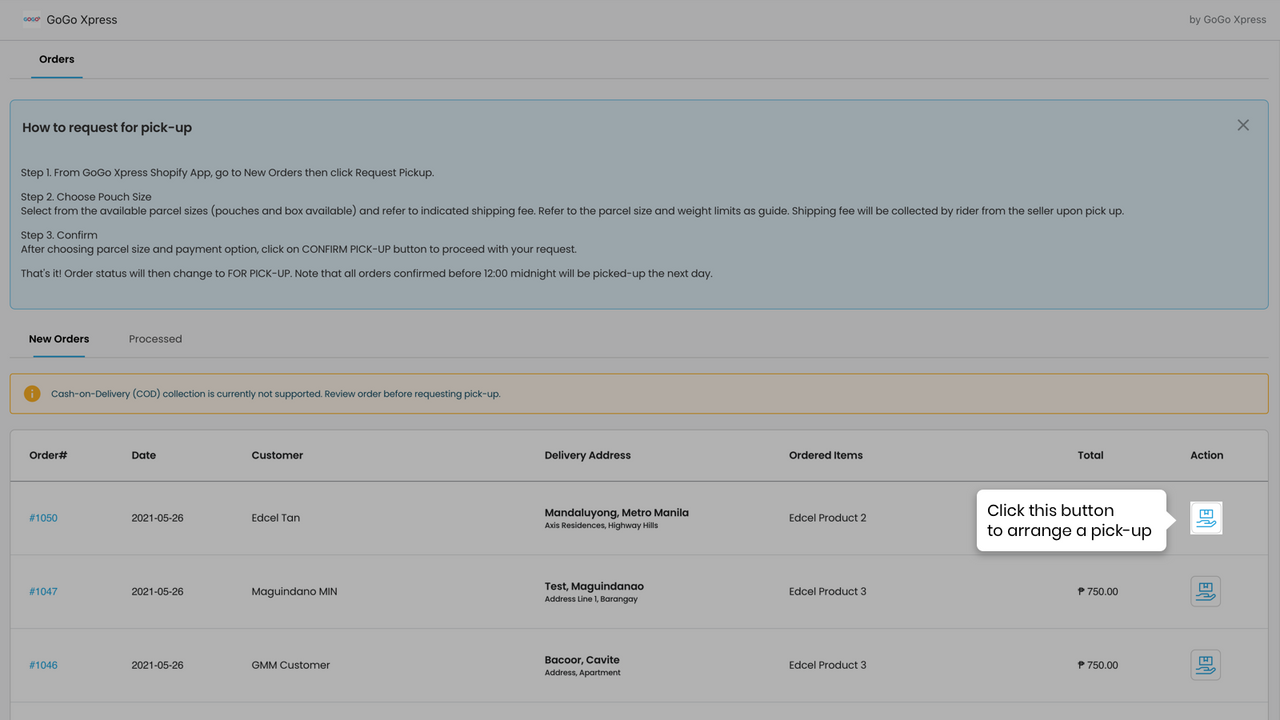Viewport: 1280px width, 720px height.
Task: Click the Cash-on-Delivery not supported notice text
Action: [276, 394]
